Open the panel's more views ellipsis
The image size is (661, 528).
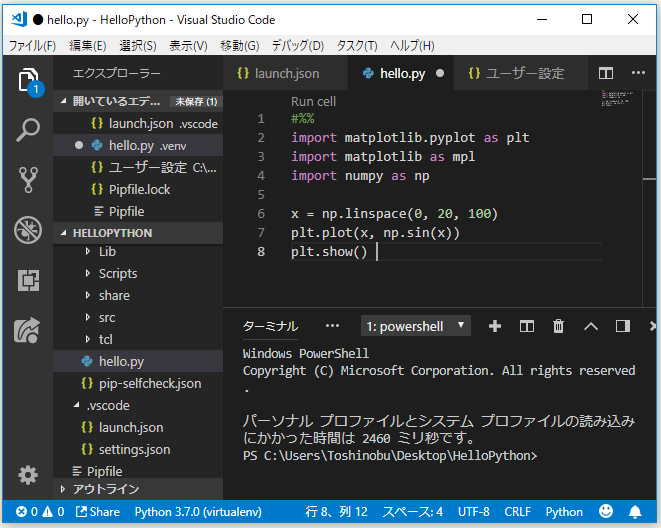(332, 326)
